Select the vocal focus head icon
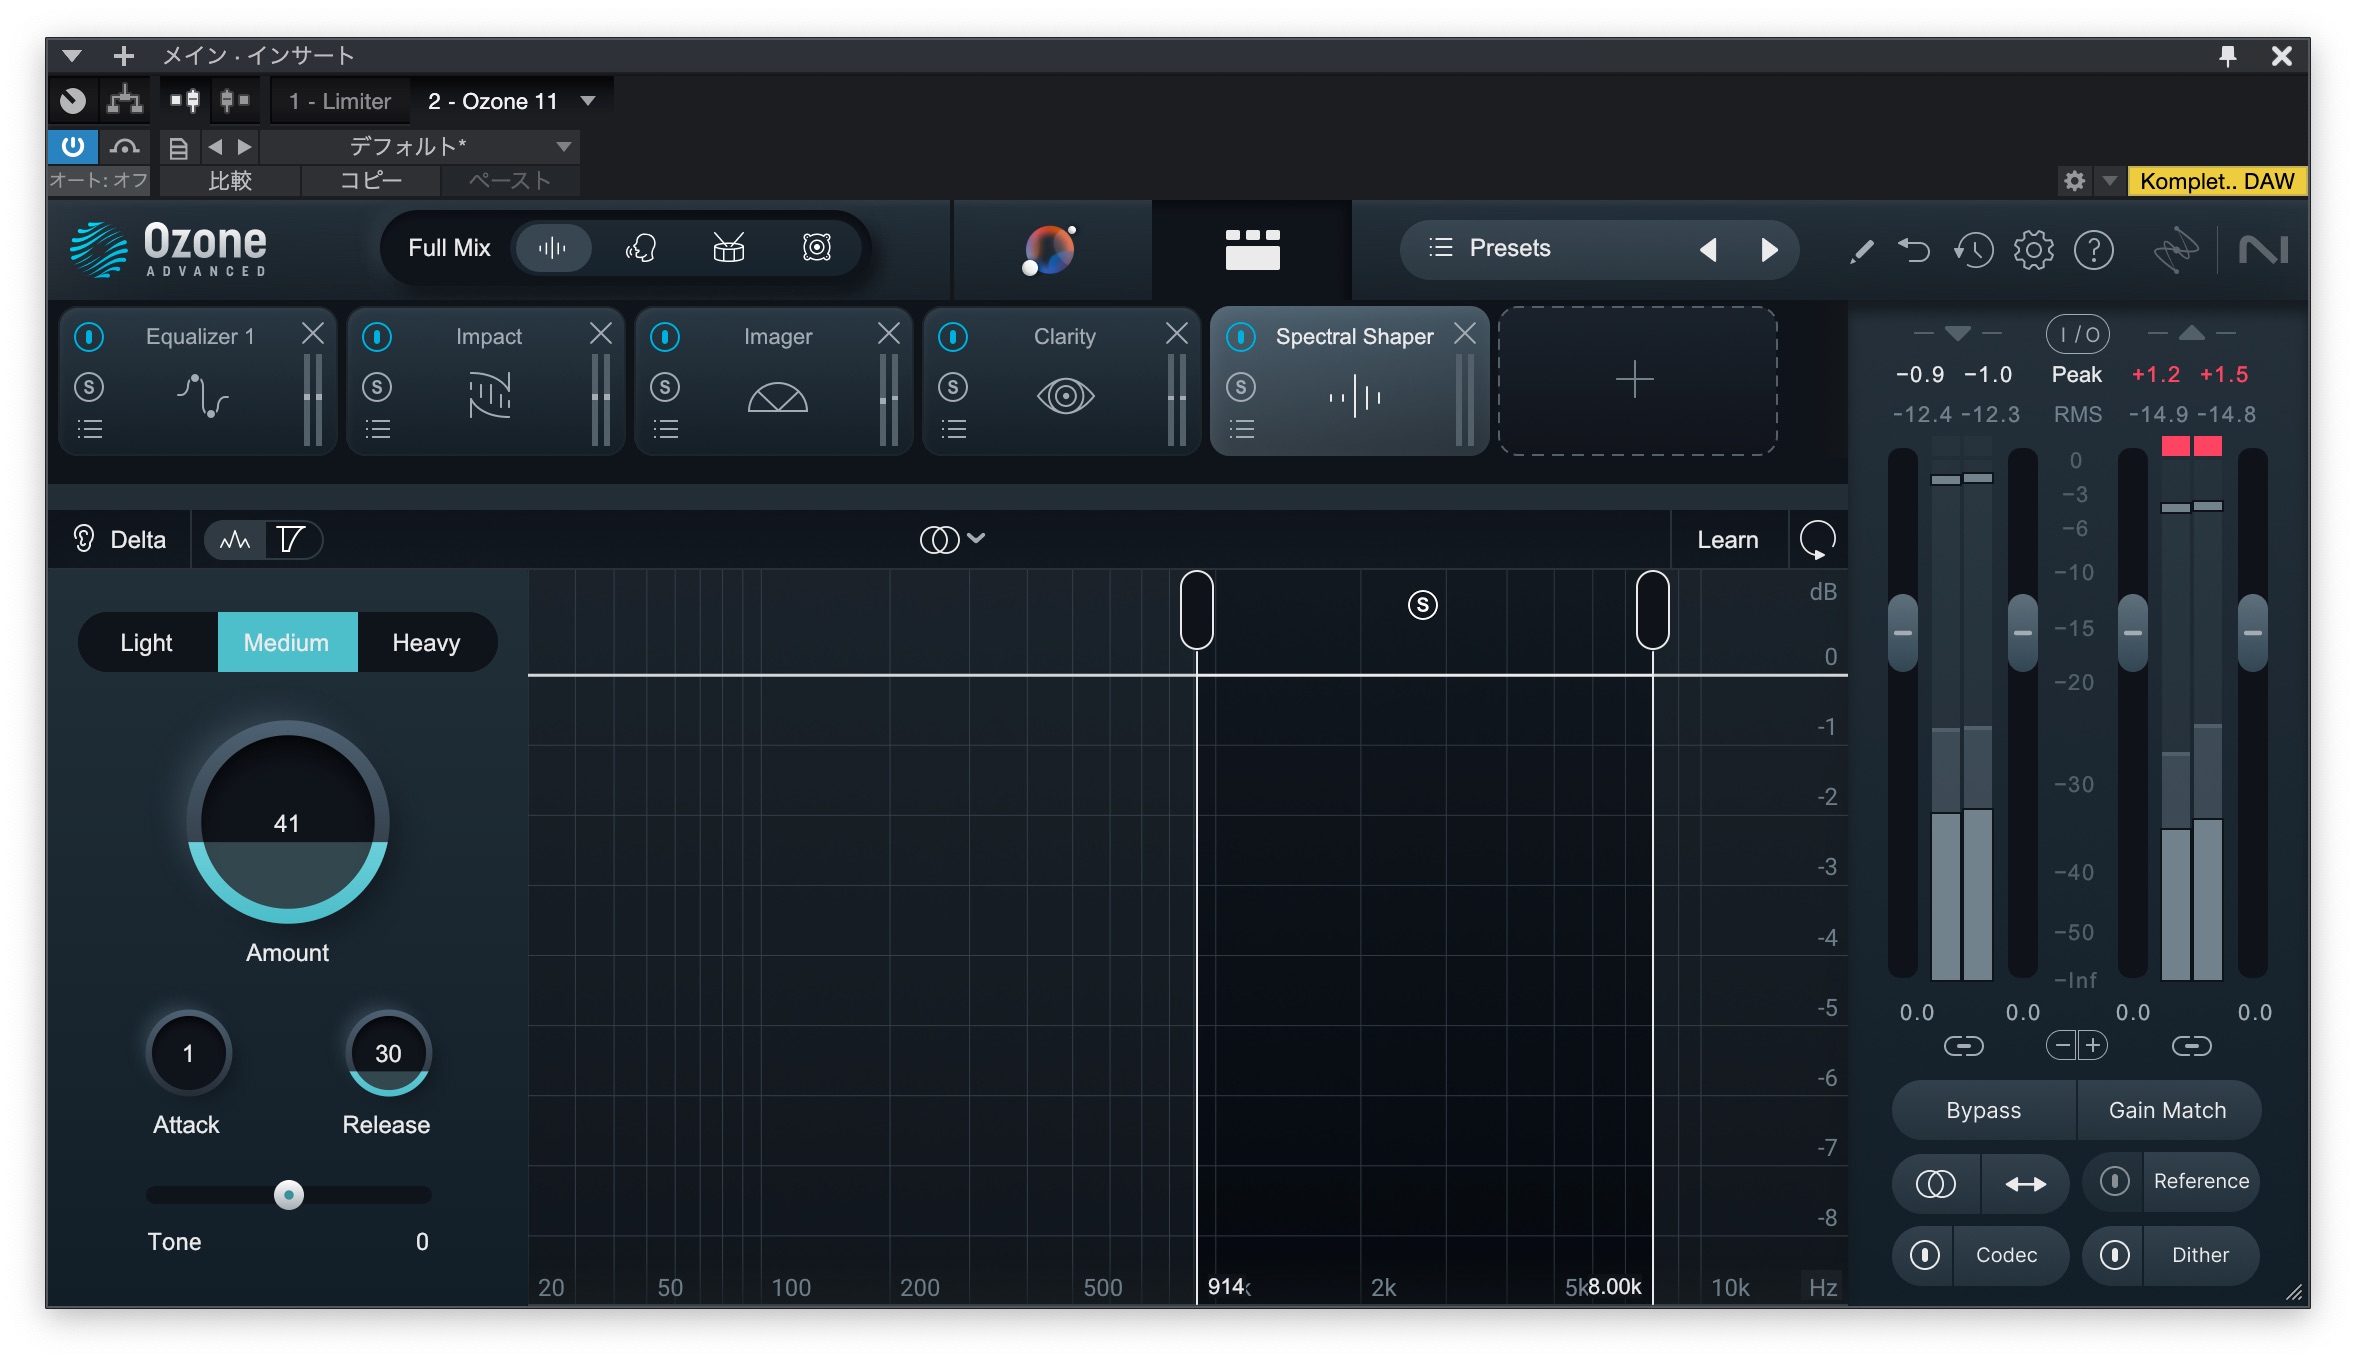The image size is (2356, 1362). click(x=640, y=248)
